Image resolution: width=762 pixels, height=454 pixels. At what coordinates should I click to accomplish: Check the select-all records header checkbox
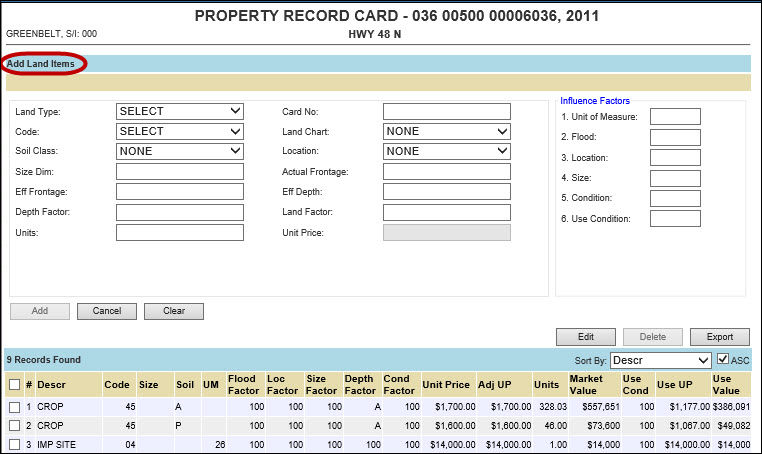point(14,384)
